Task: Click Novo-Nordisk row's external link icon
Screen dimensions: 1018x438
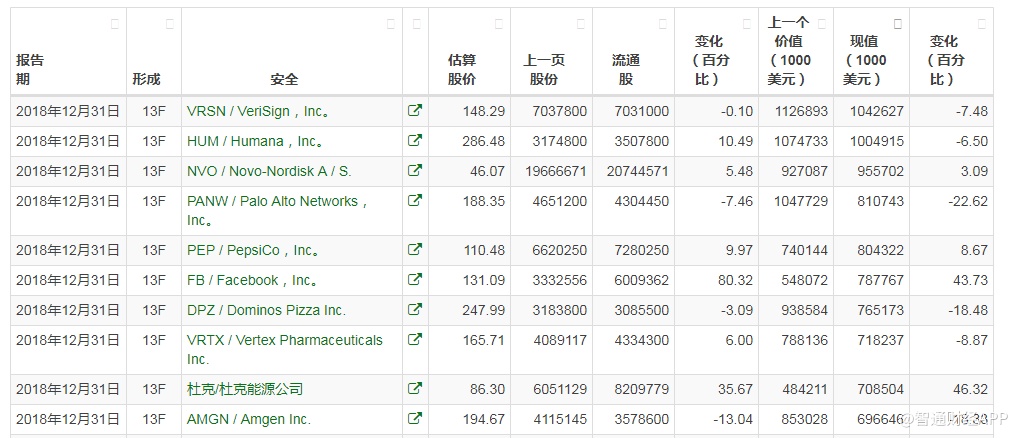Action: 415,171
